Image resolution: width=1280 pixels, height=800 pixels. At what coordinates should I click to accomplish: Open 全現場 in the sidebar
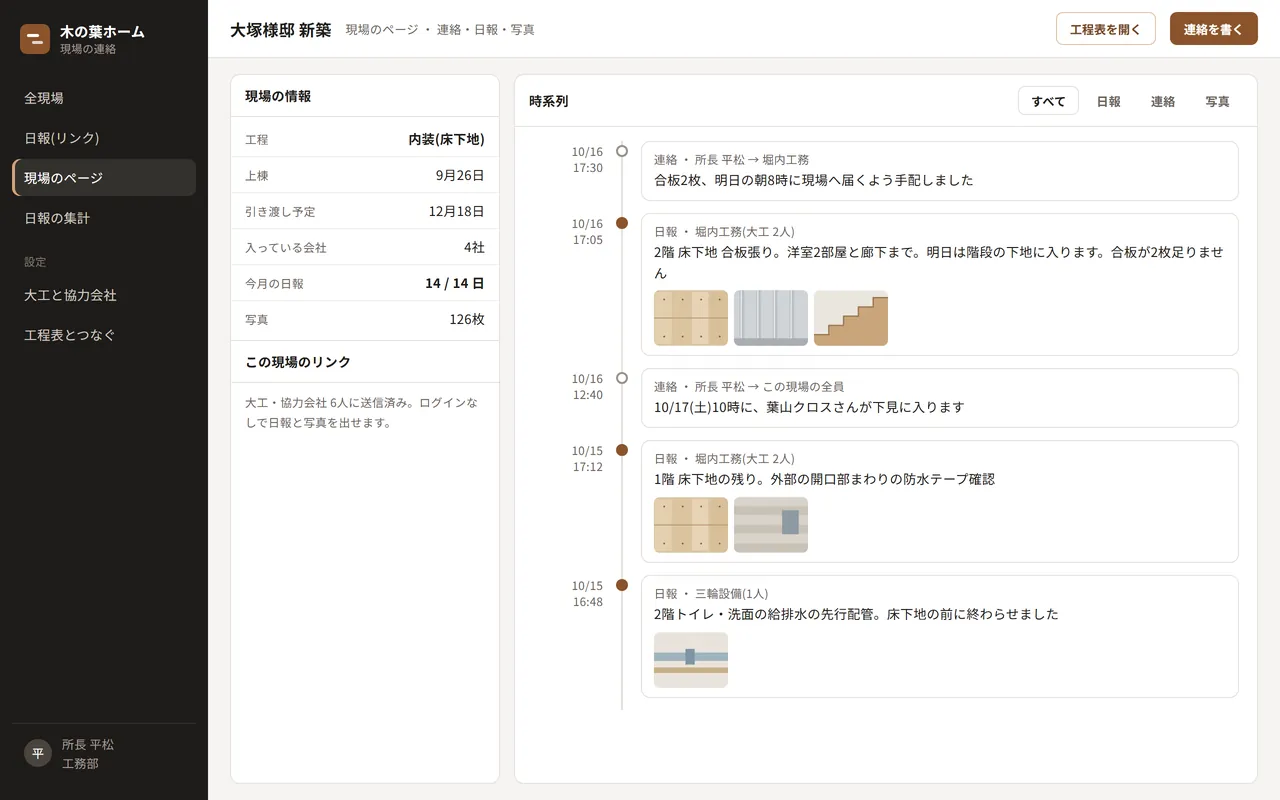[104, 98]
